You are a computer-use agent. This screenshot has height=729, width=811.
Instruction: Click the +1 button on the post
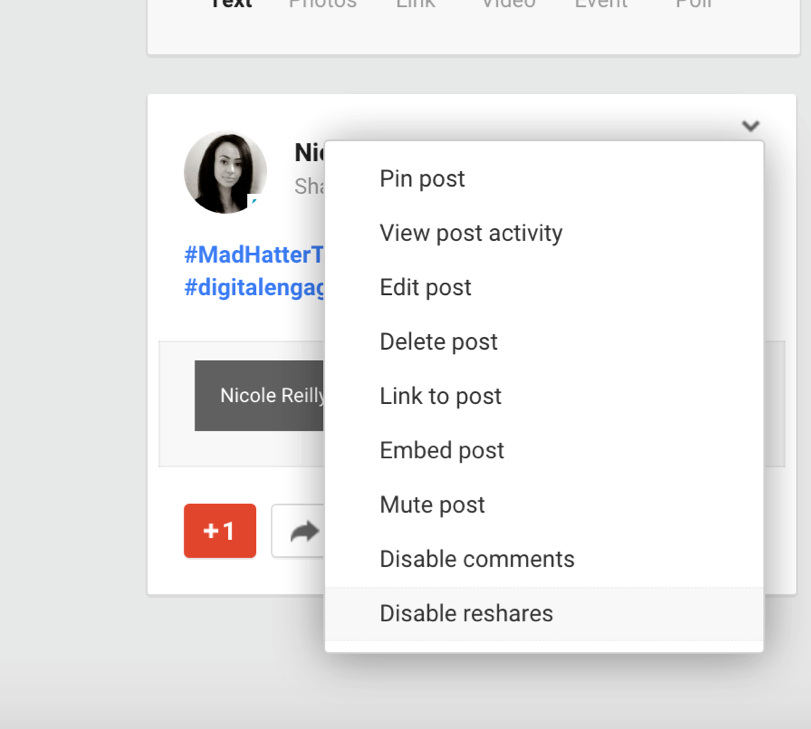[x=220, y=531]
